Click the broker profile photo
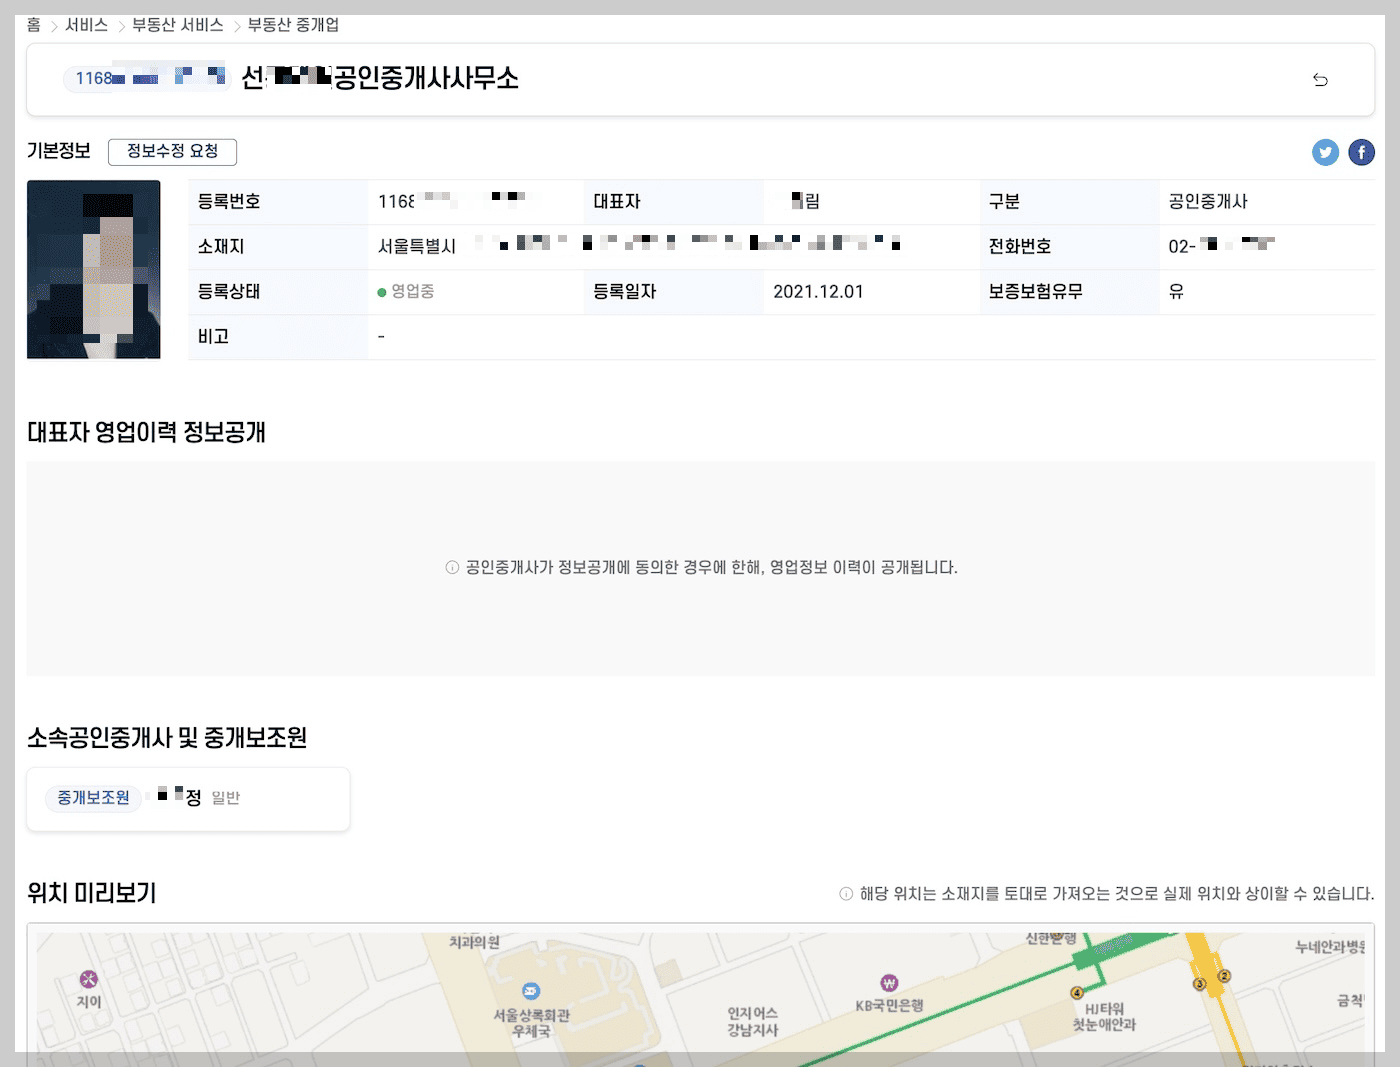This screenshot has width=1400, height=1067. (93, 268)
